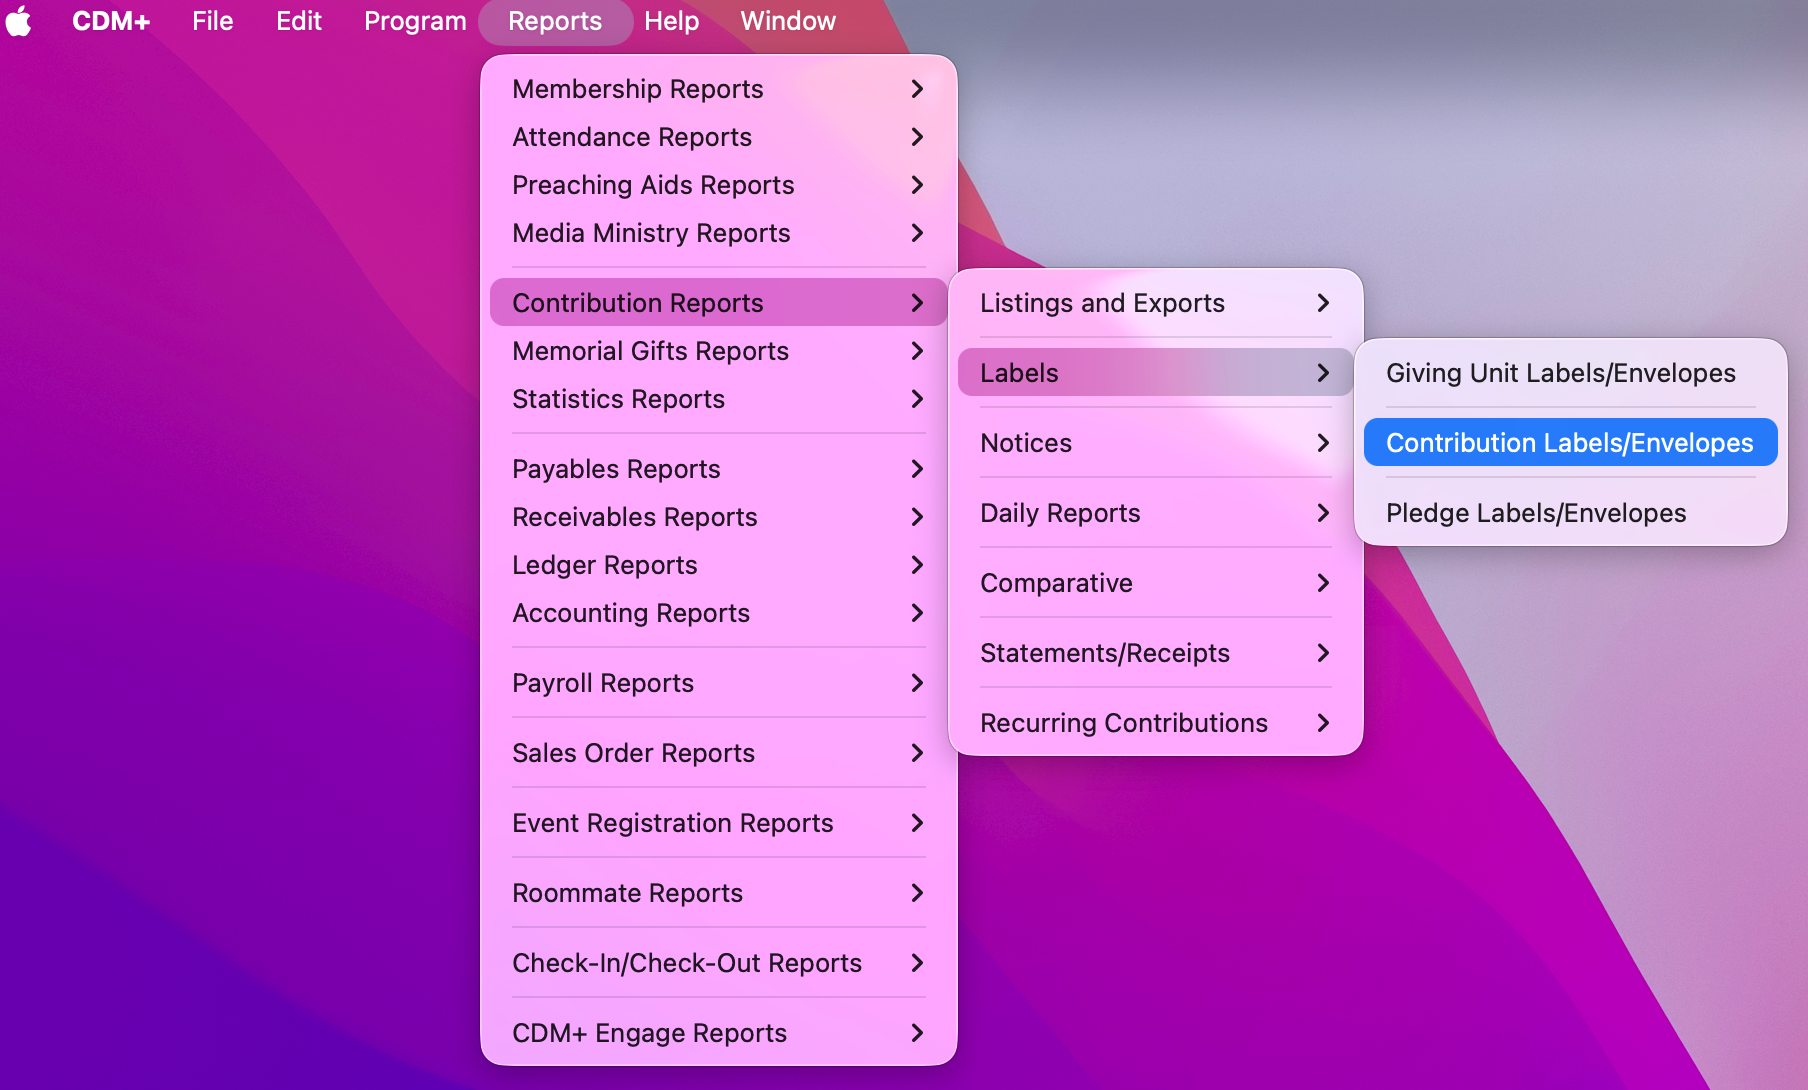Choose Giving Unit Labels/Envelopes
The image size is (1808, 1090).
point(1570,373)
